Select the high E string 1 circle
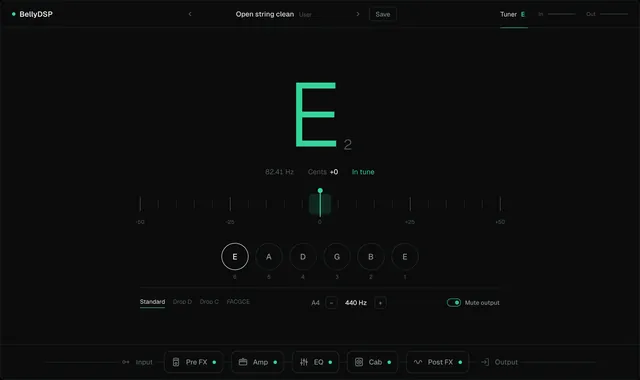Screen dimensions: 640x380 pyautogui.click(x=405, y=257)
